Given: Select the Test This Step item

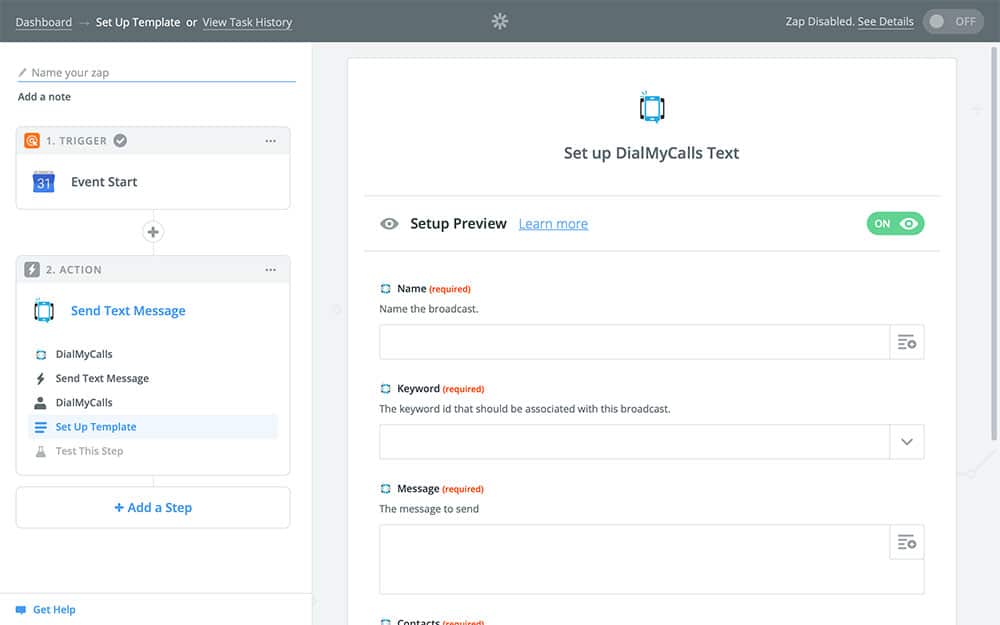Looking at the screenshot, I should click(x=89, y=451).
